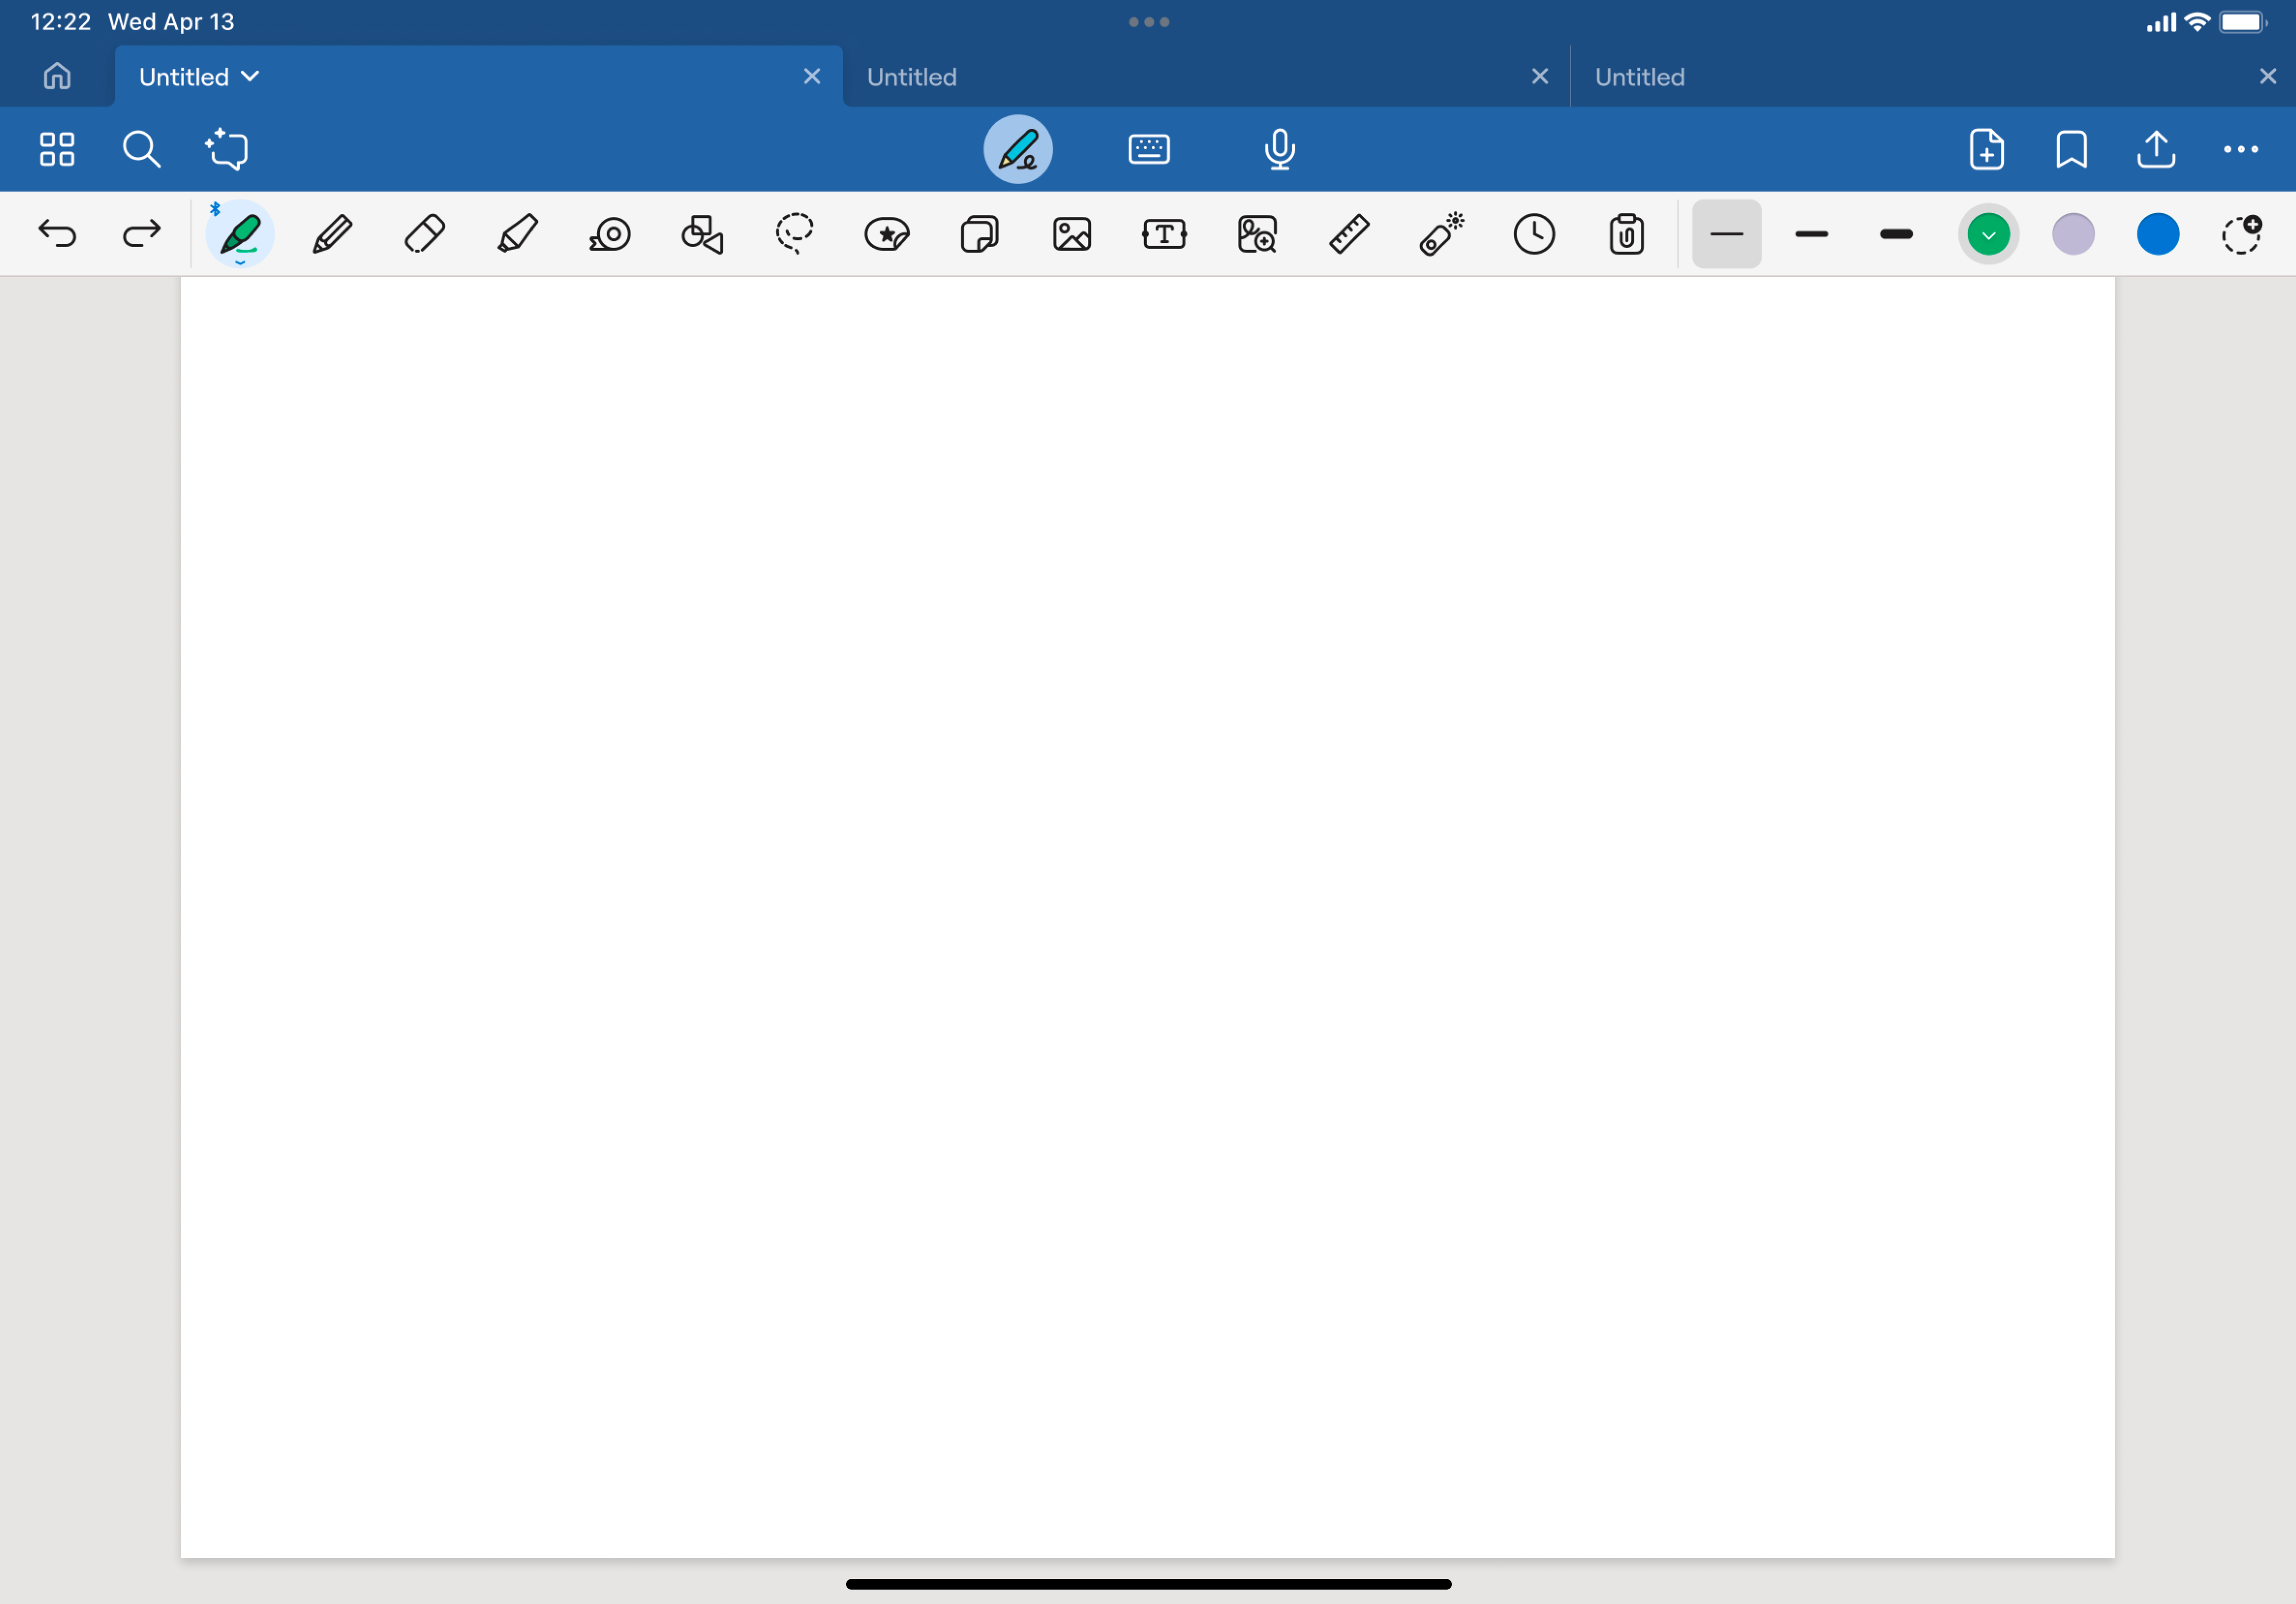Select the tape tool

[610, 234]
